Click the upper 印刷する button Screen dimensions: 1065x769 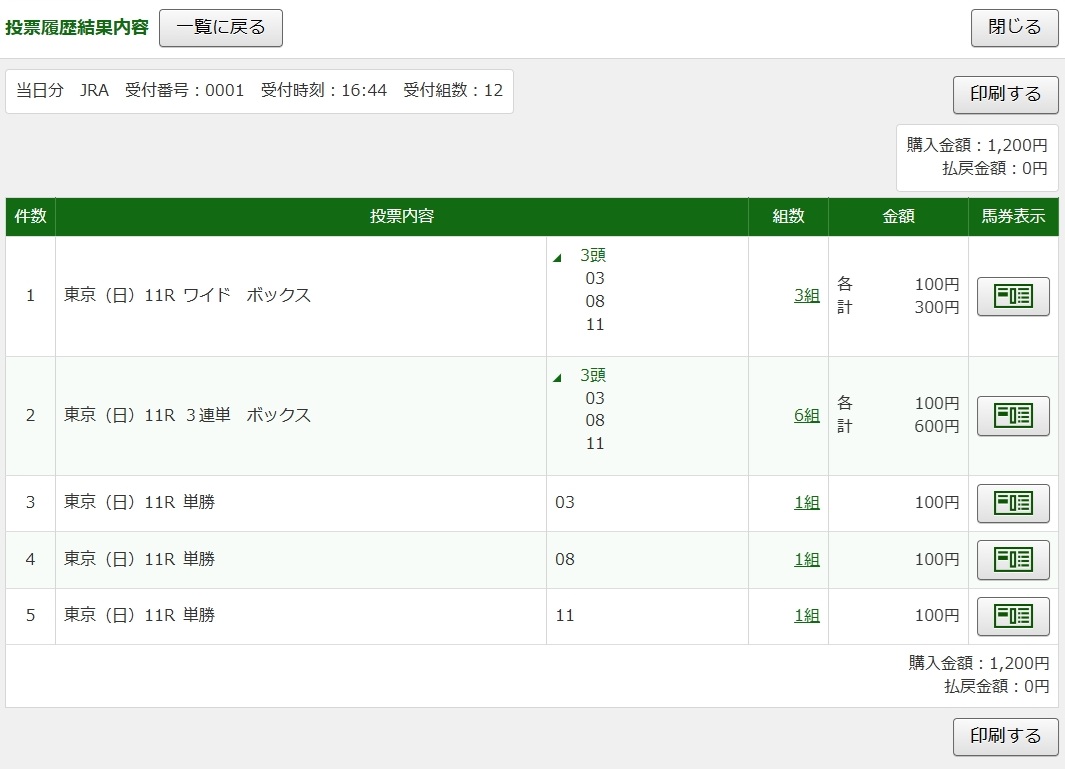pos(1005,94)
